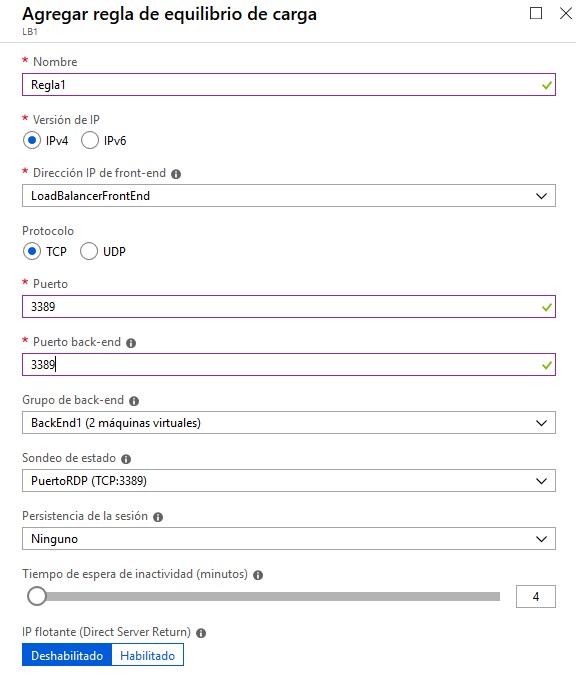Click info icon for Tiempo de espera de inactividad
Screen dimensions: 576x679
pyautogui.click(x=258, y=575)
